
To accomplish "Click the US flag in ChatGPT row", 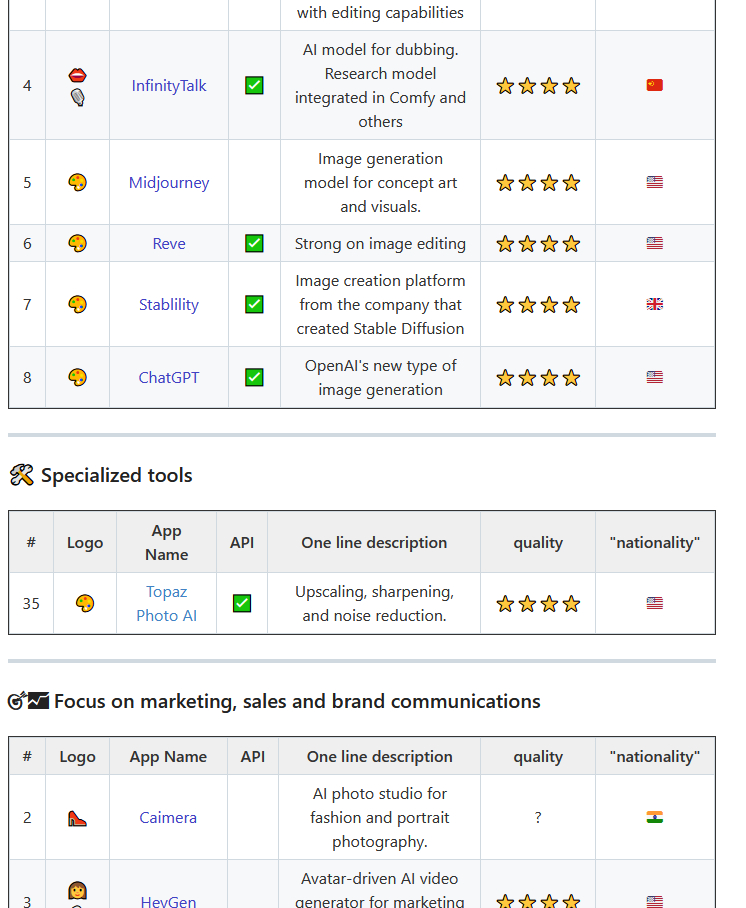I will click(655, 378).
